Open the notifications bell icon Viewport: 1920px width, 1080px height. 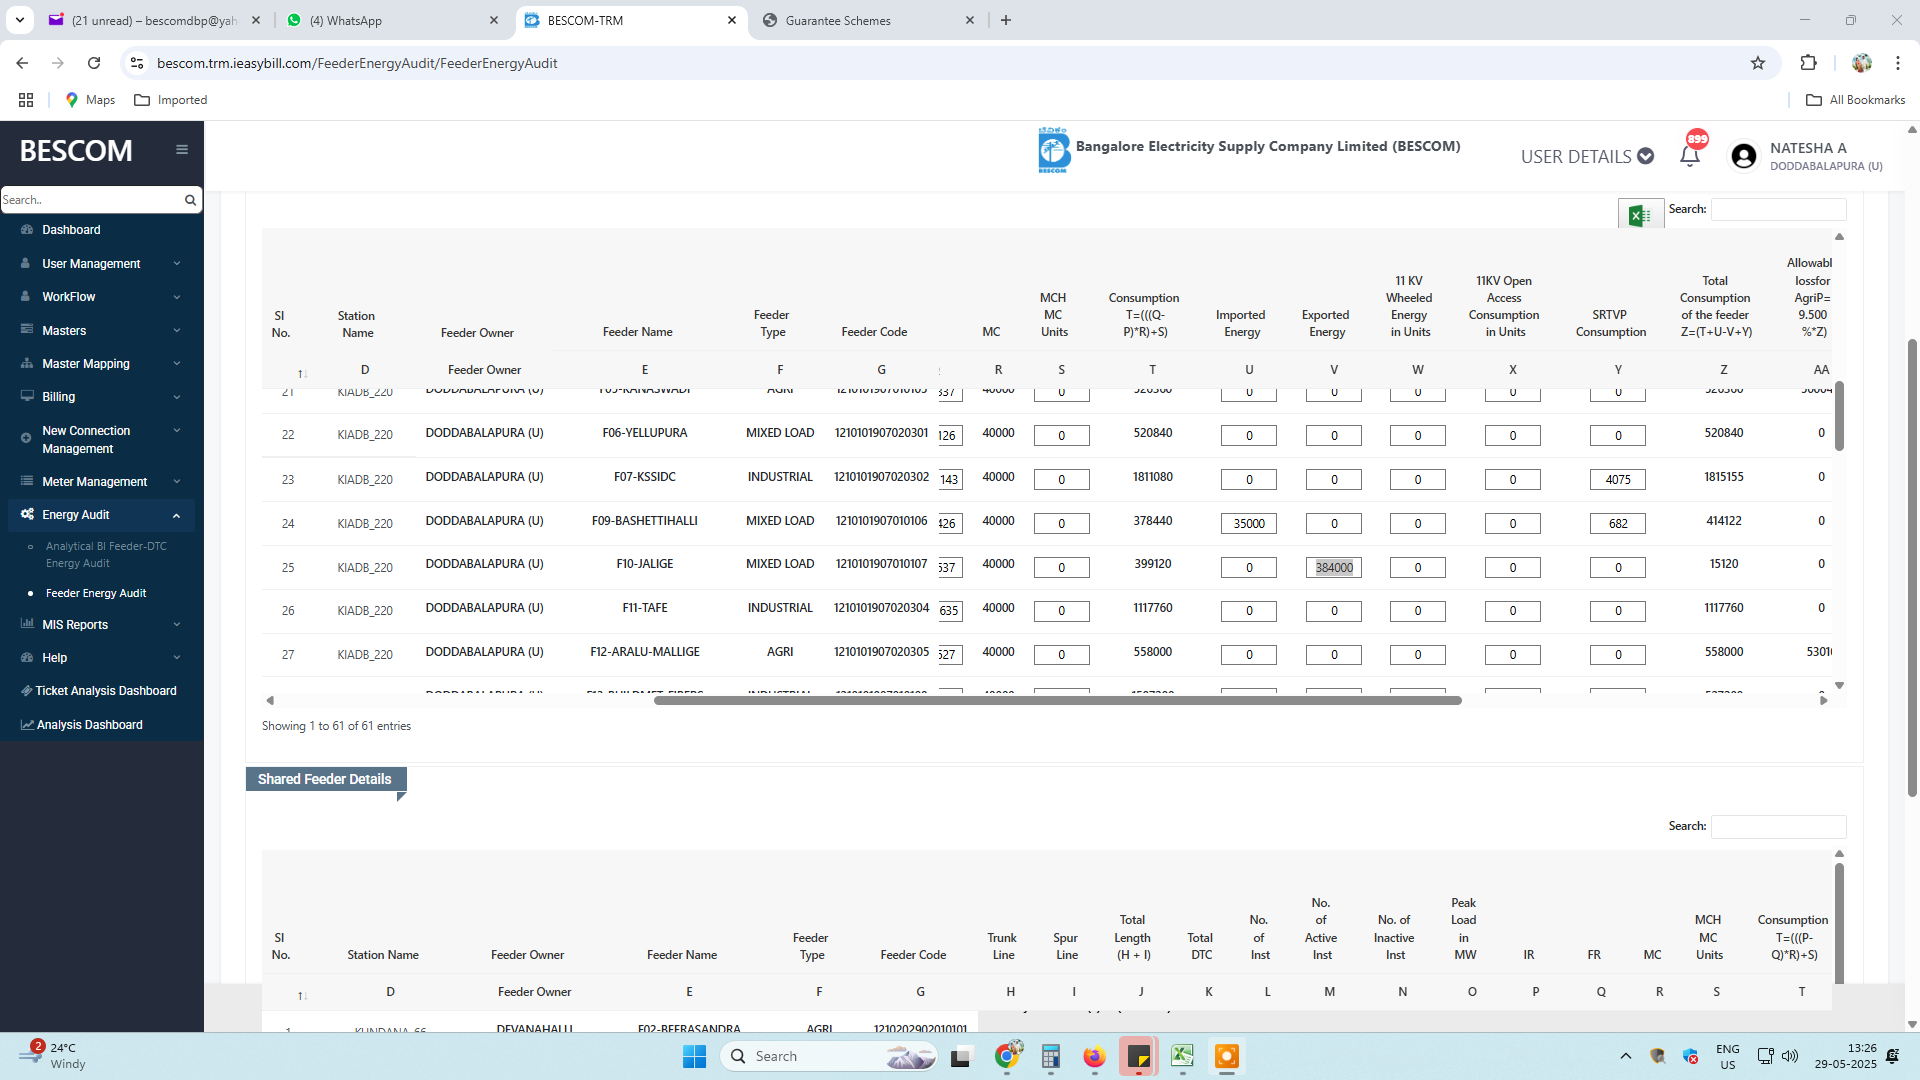click(x=1690, y=156)
